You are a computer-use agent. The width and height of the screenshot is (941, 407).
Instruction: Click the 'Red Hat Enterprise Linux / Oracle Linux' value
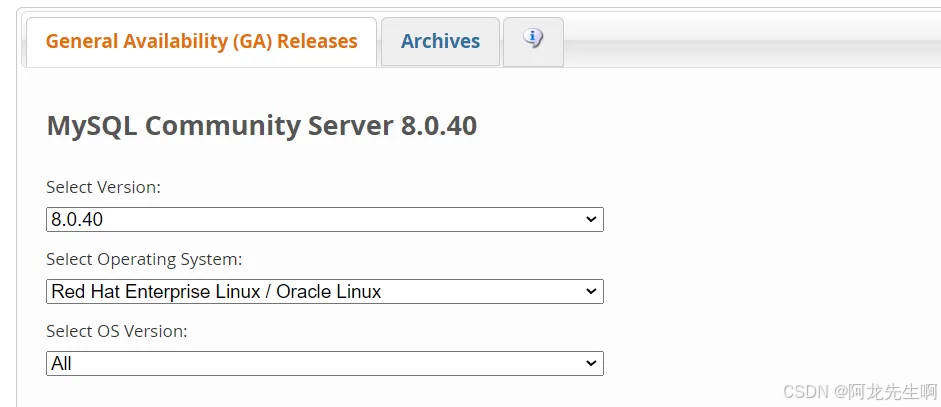(x=216, y=292)
